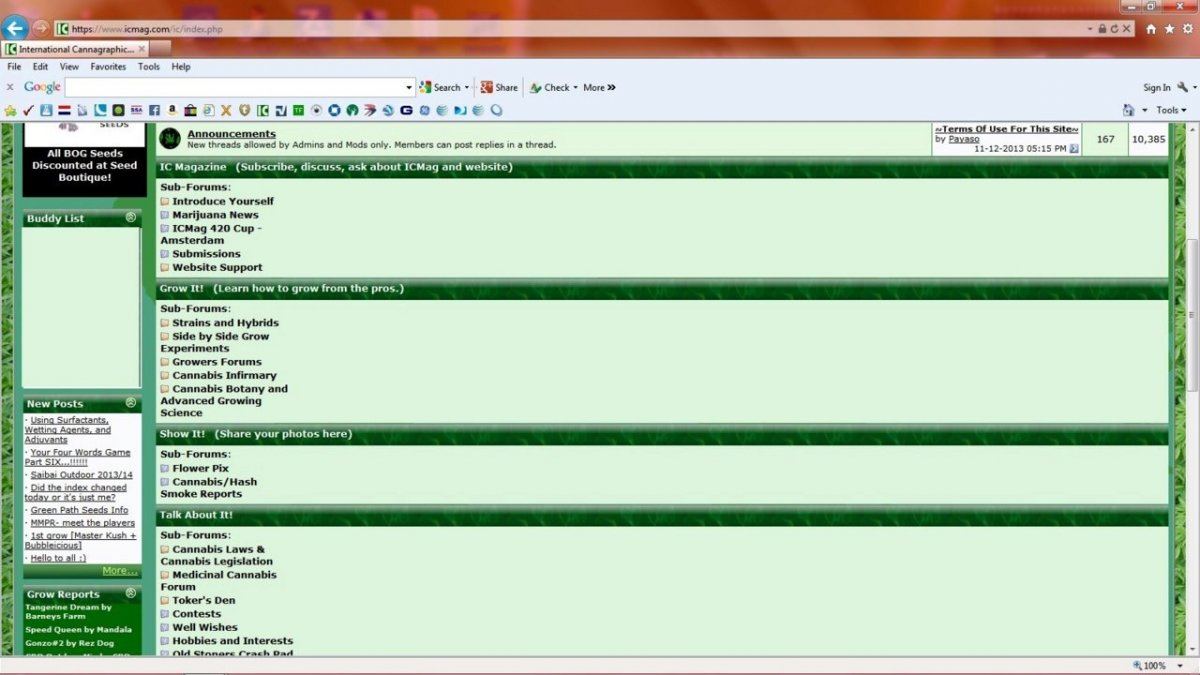
Task: Open Saibai Outdoor 2013/14 new post
Action: coord(81,475)
